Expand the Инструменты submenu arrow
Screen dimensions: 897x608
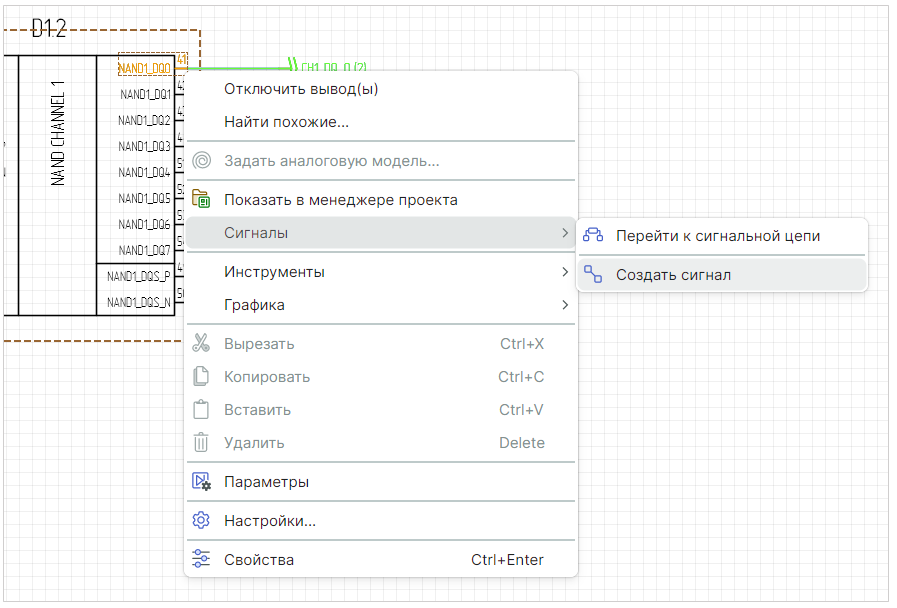[565, 272]
